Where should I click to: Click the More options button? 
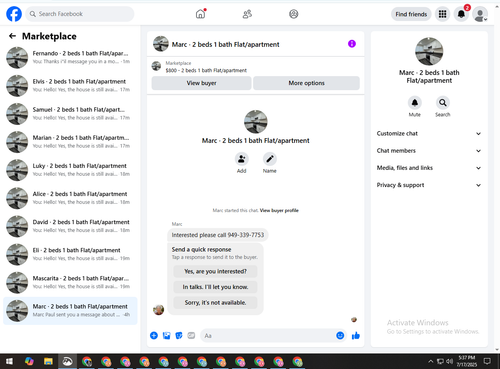click(306, 83)
